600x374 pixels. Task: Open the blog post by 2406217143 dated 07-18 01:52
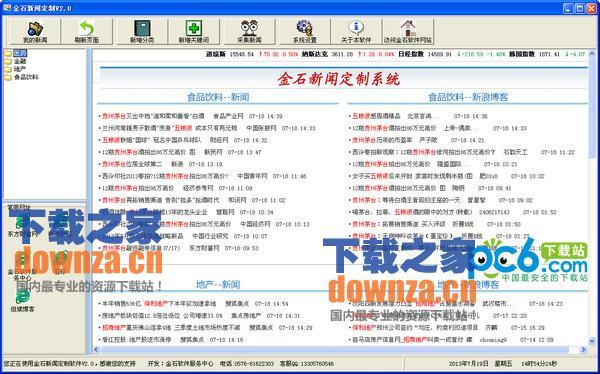point(412,212)
